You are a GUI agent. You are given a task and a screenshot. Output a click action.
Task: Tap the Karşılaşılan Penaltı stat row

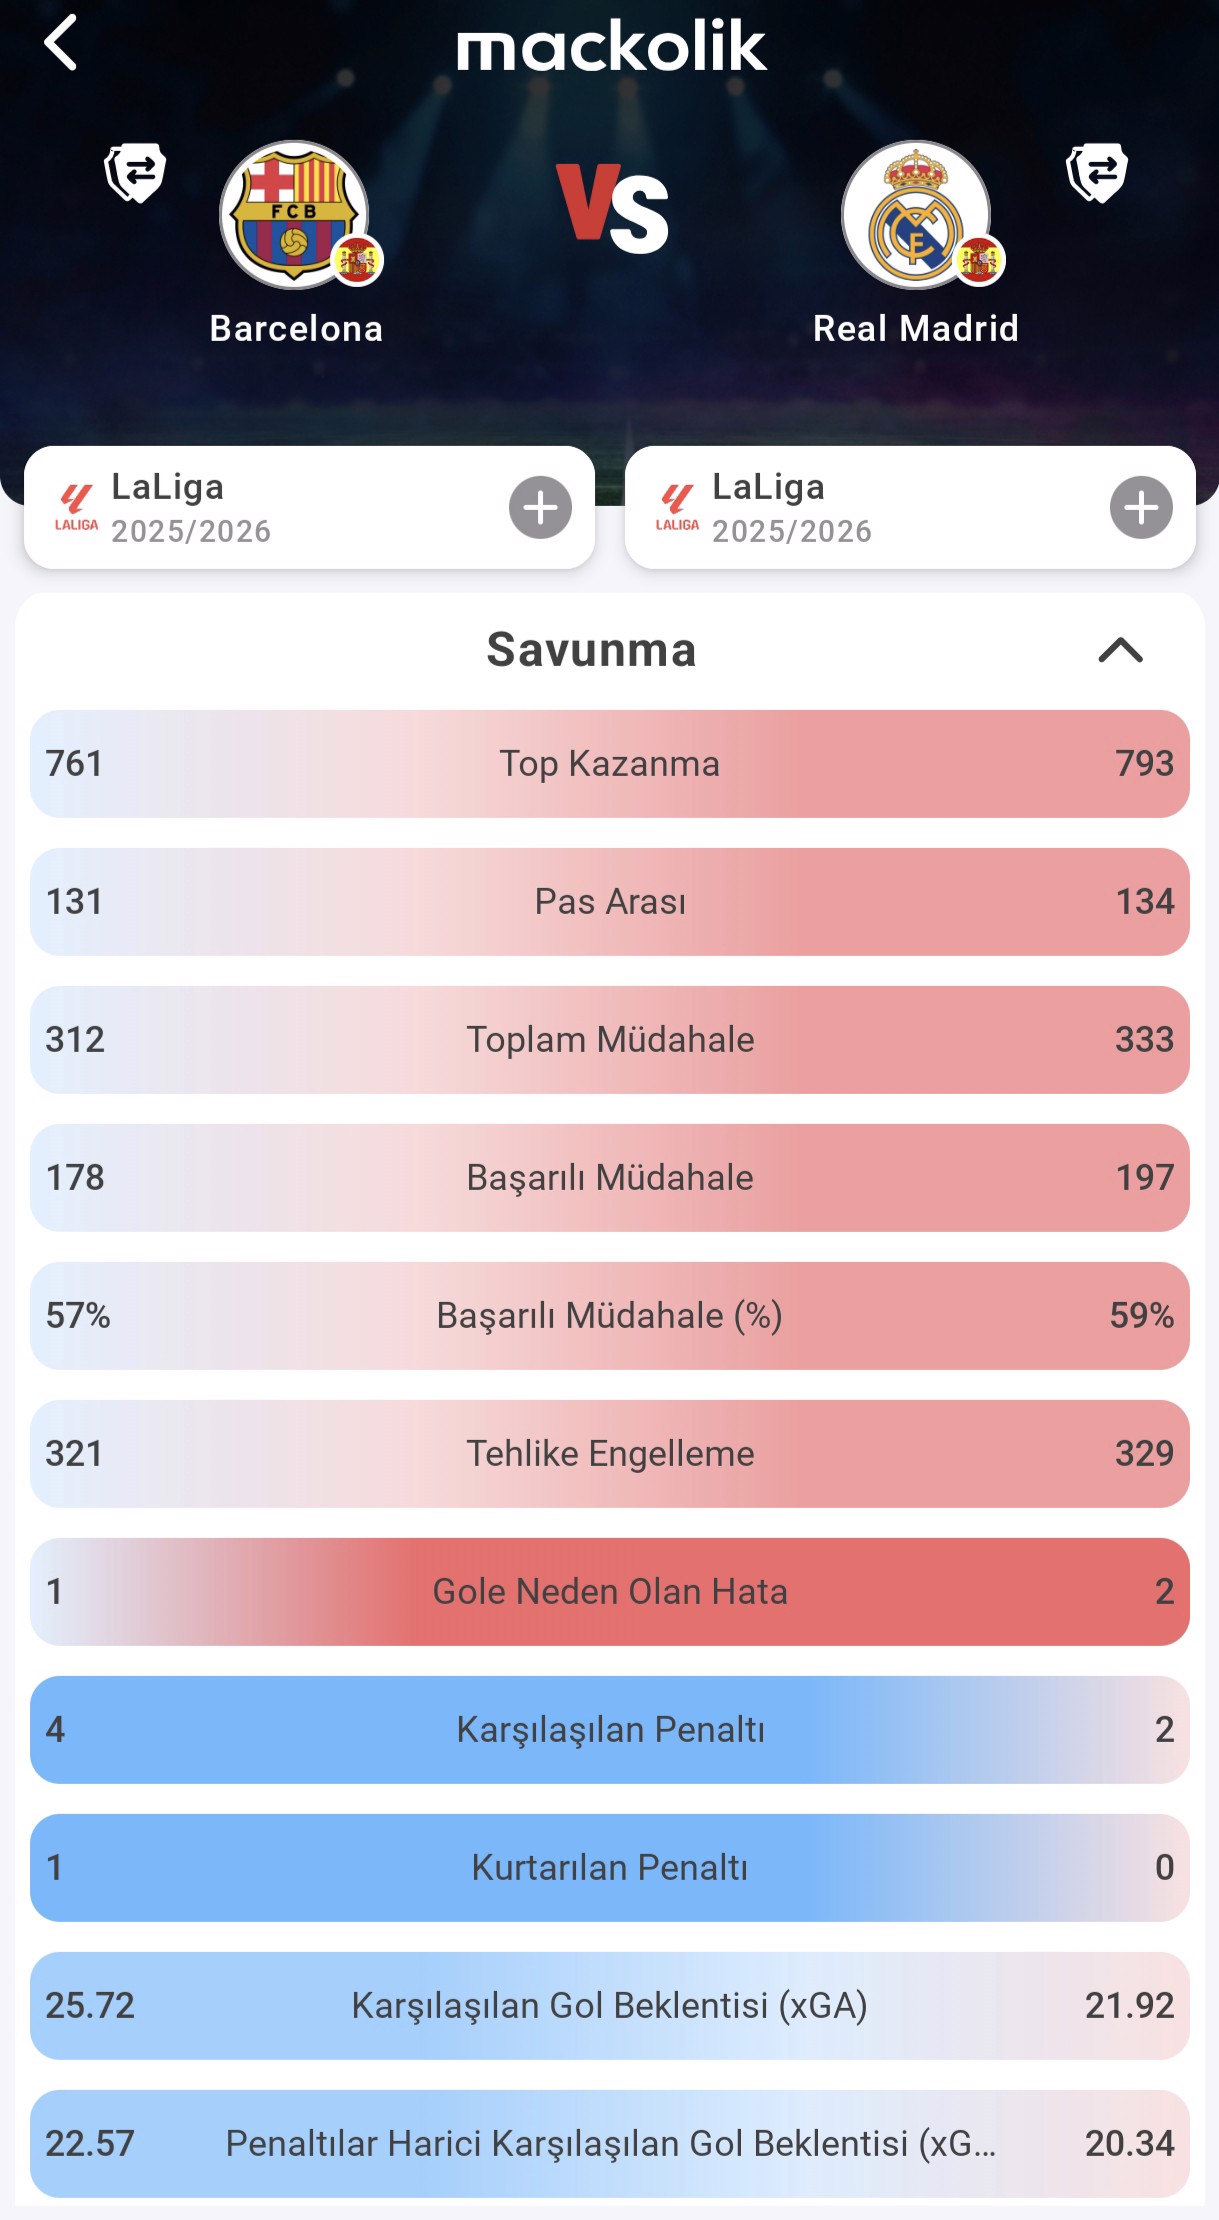609,1730
